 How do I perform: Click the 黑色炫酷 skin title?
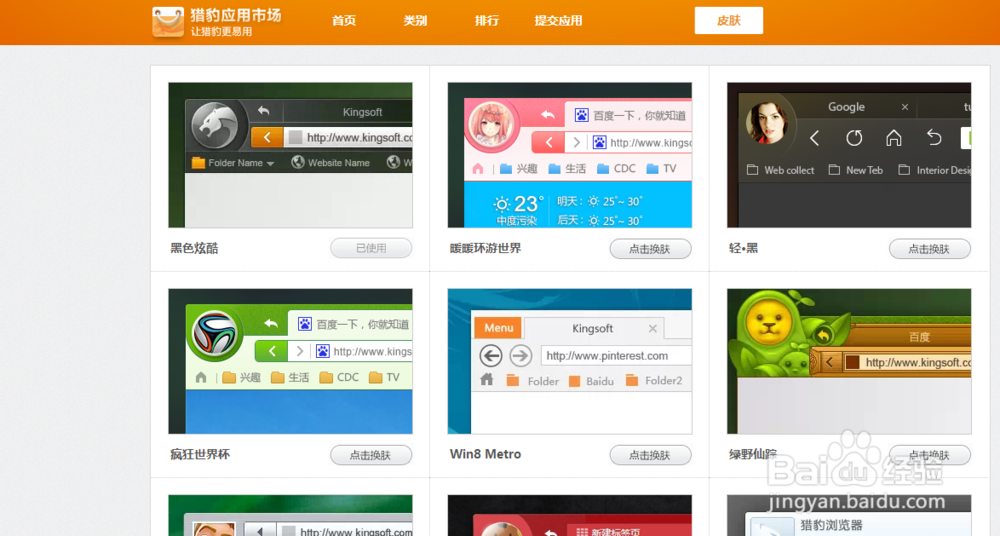pos(194,248)
